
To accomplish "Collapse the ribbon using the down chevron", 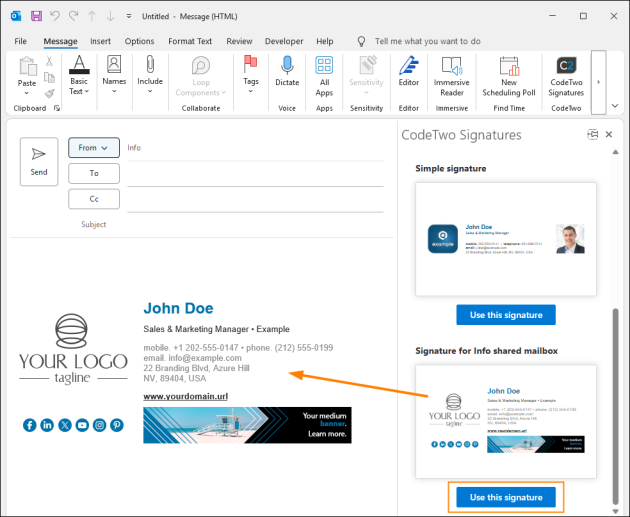I will tap(615, 106).
